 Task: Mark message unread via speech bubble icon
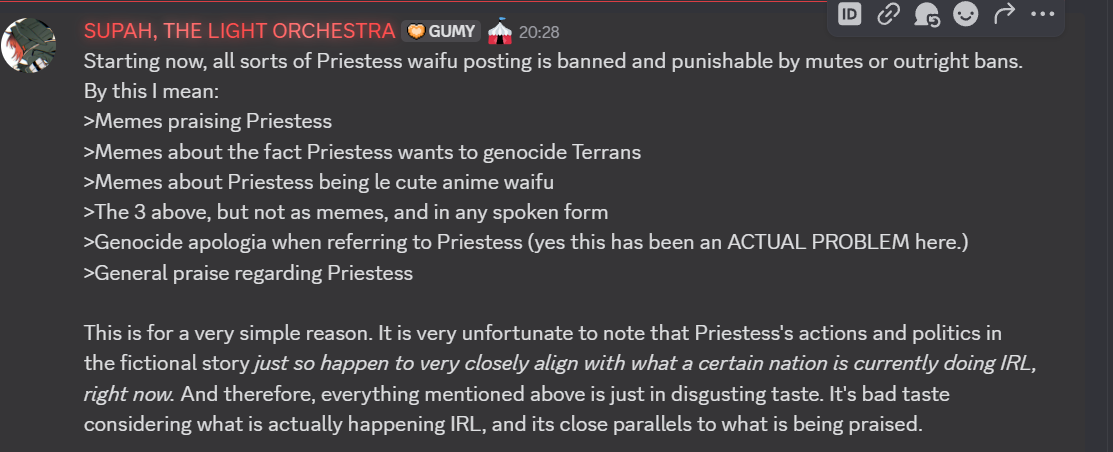(927, 13)
